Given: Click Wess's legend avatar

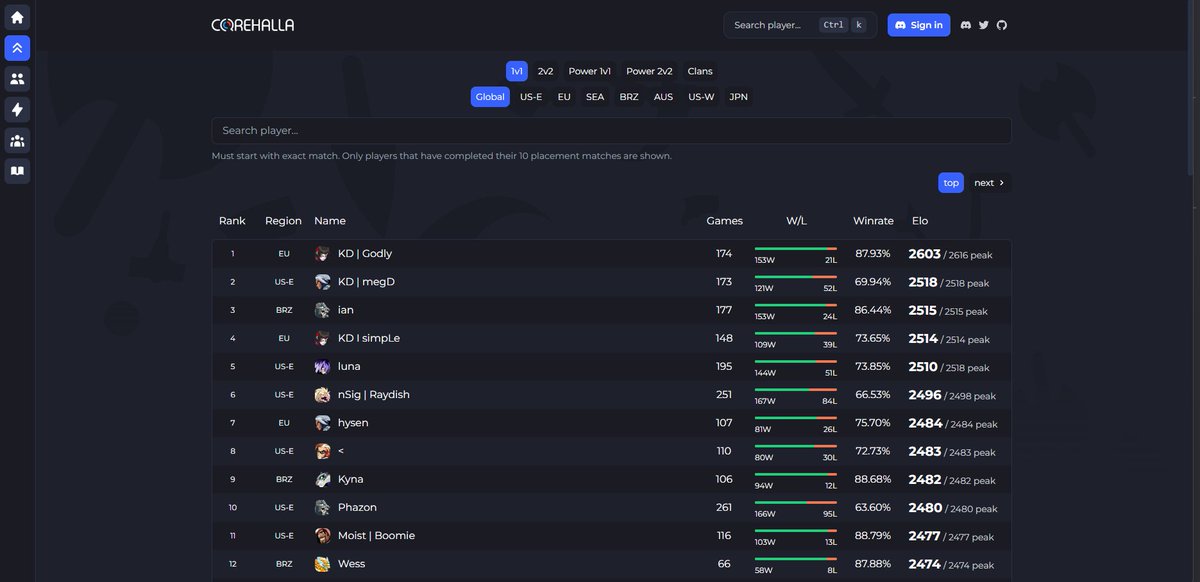Looking at the screenshot, I should tap(322, 564).
